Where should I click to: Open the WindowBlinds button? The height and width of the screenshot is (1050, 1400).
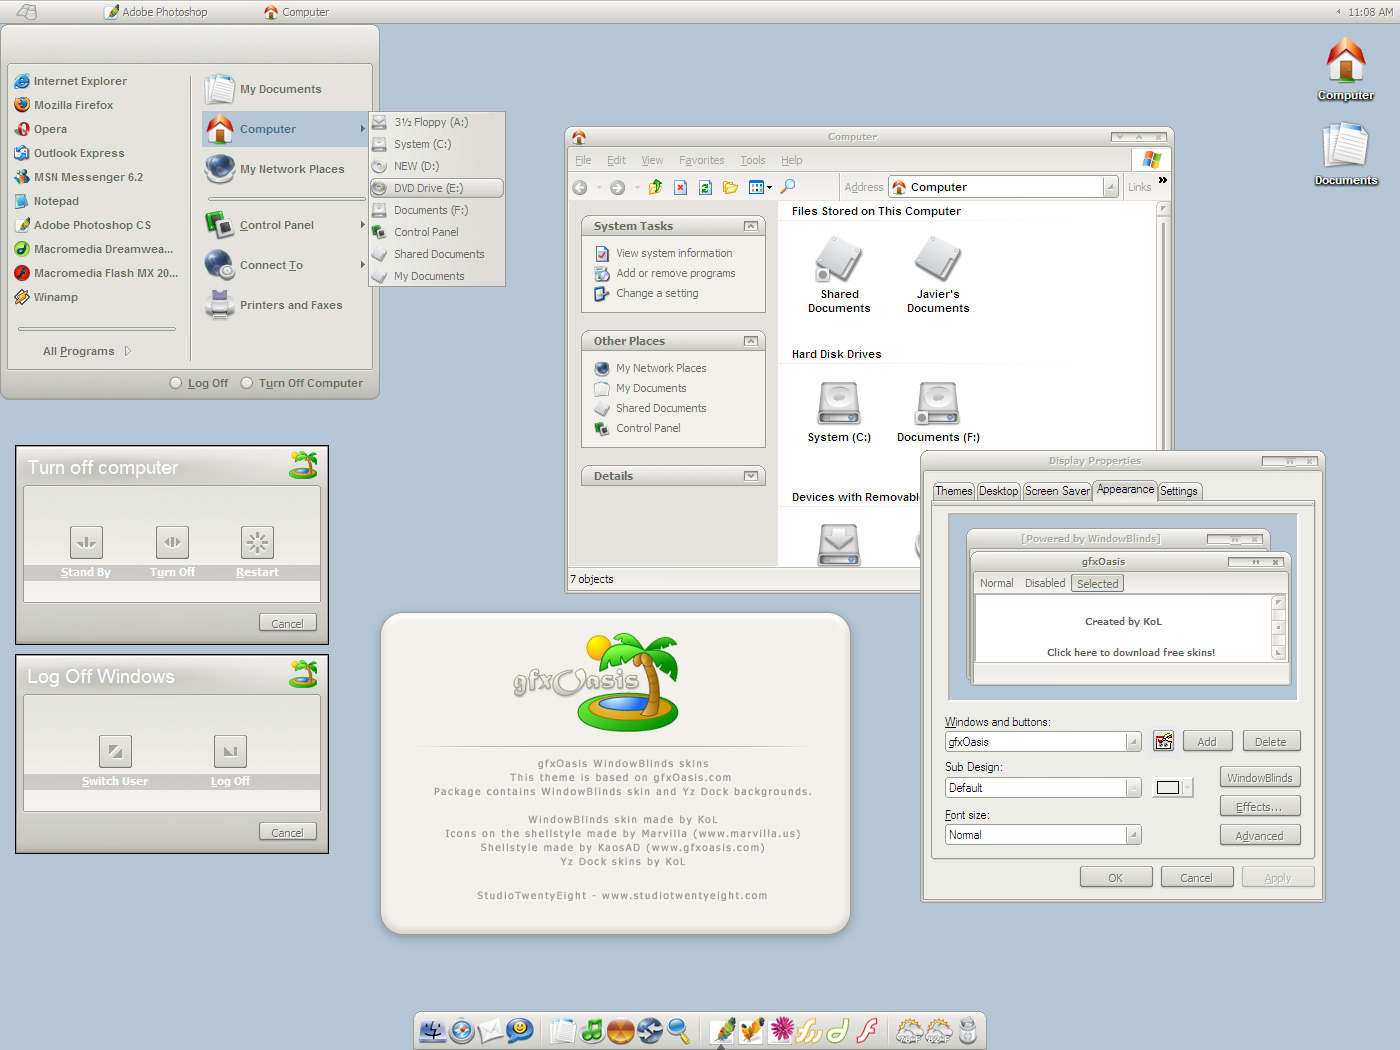click(1260, 777)
